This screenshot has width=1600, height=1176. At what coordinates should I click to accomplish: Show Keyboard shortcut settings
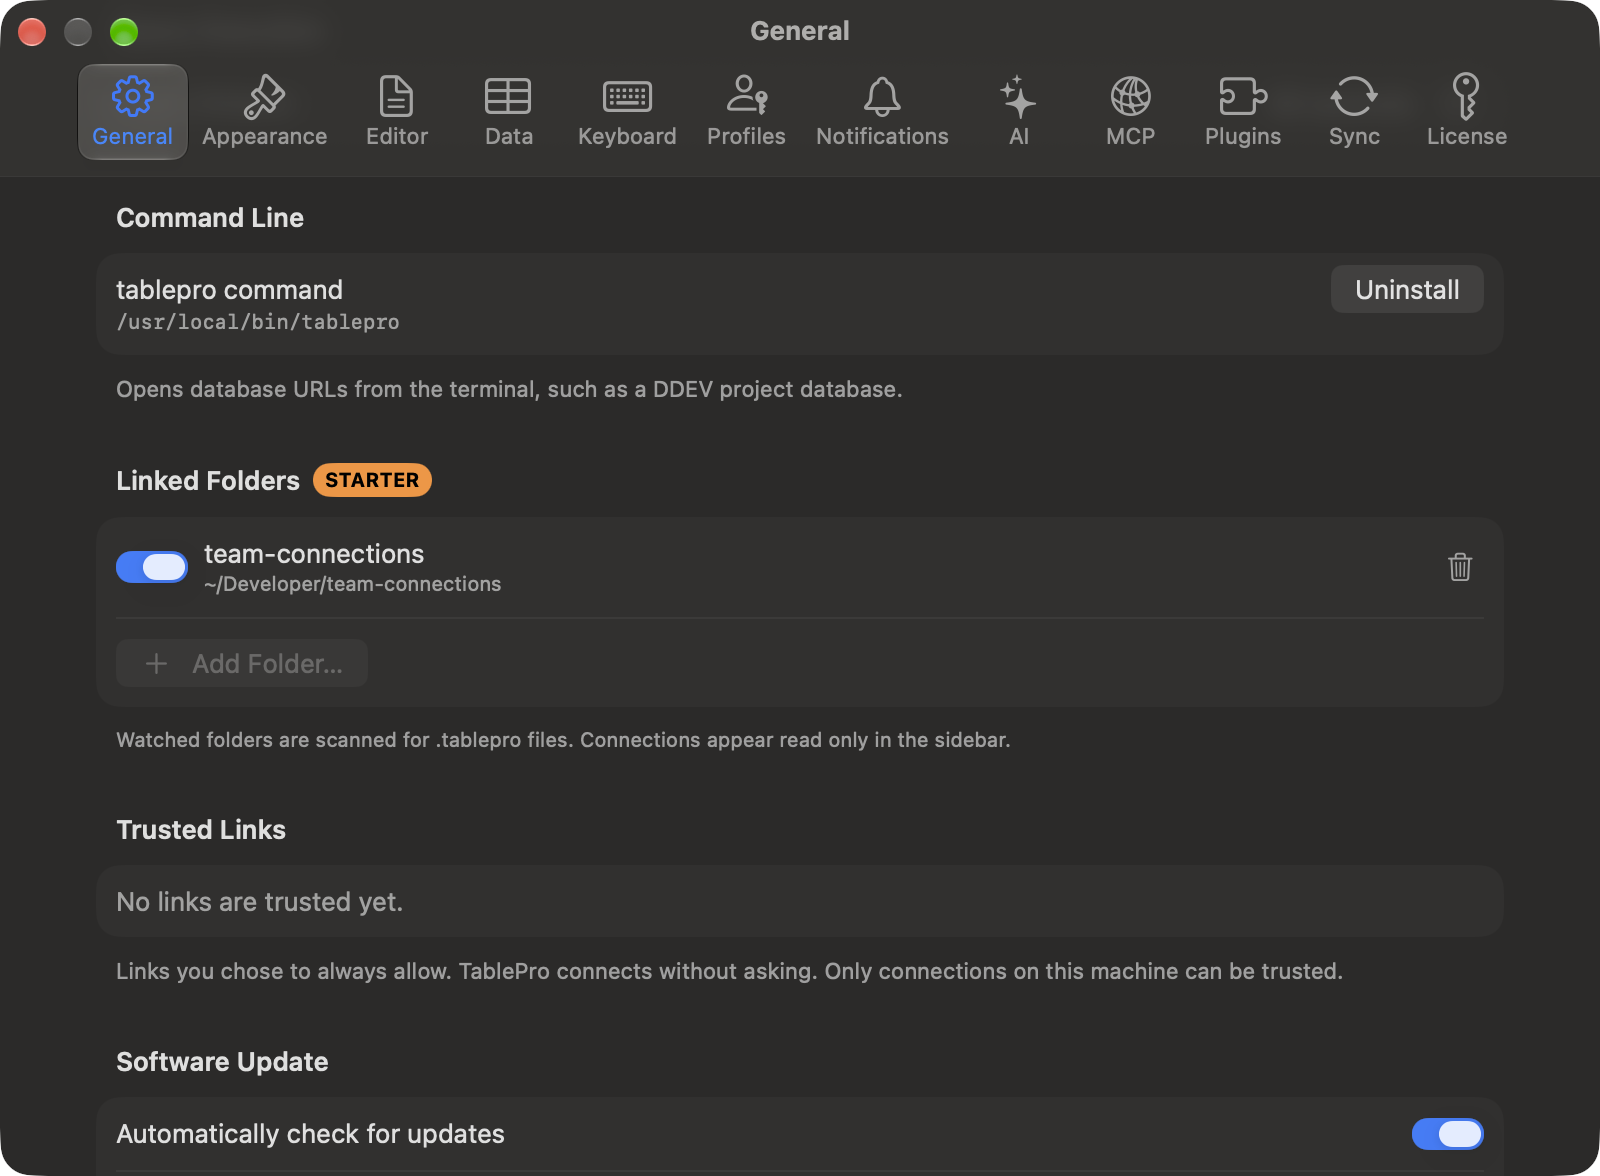(627, 112)
